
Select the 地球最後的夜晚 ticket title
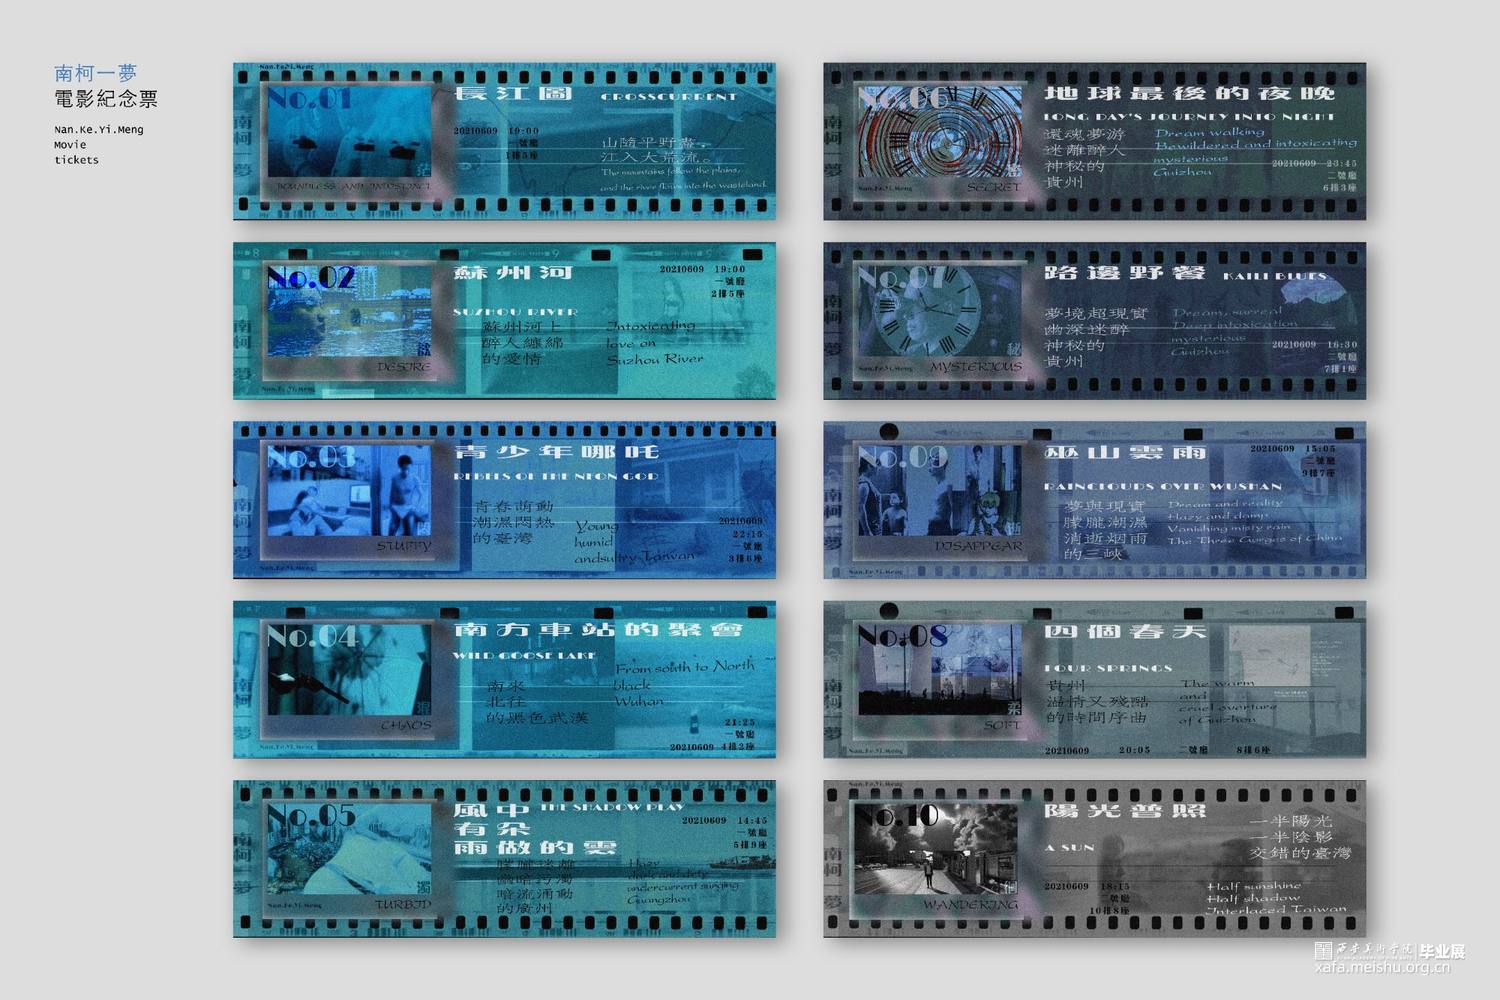tap(1189, 94)
